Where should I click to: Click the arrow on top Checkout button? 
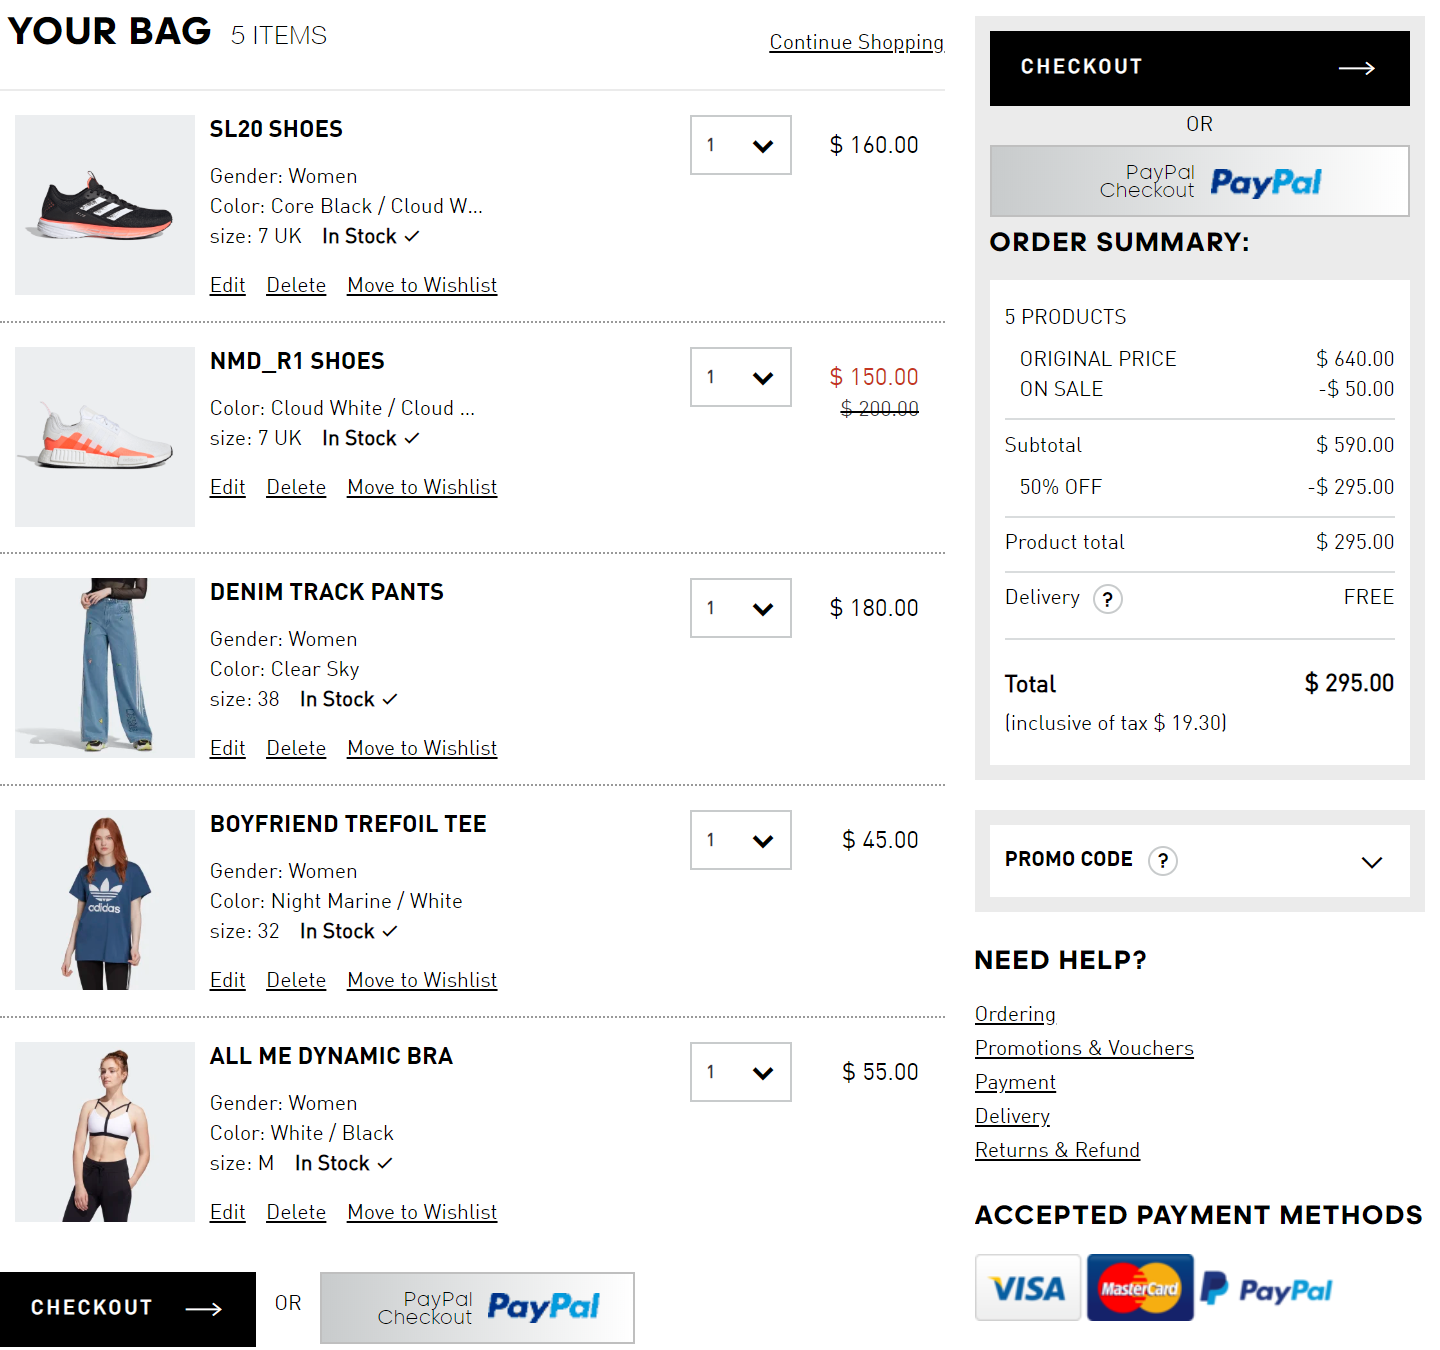coord(1356,68)
